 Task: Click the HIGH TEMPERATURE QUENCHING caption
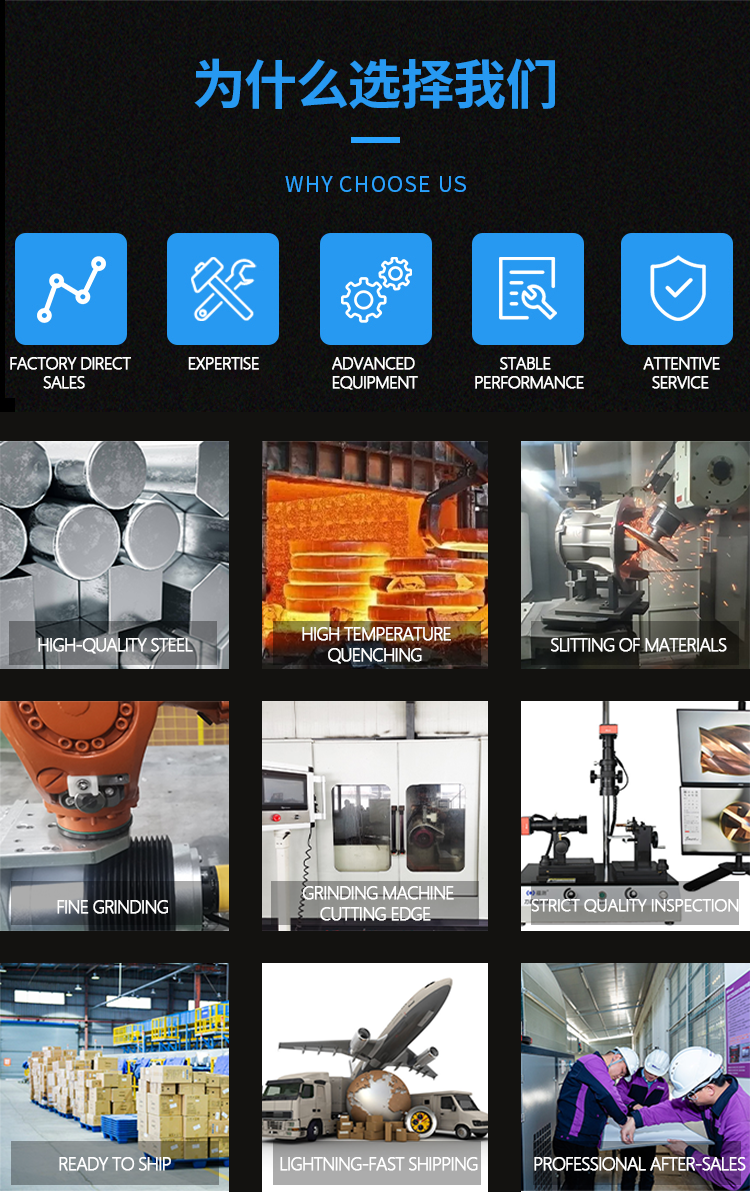pyautogui.click(x=375, y=644)
